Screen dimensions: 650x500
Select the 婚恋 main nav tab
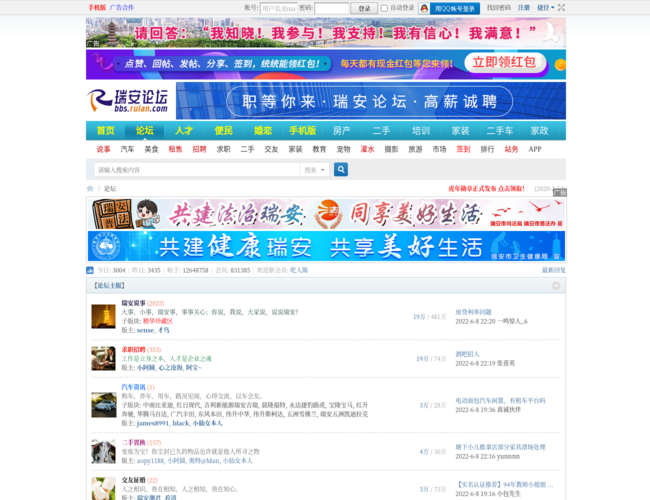(263, 131)
